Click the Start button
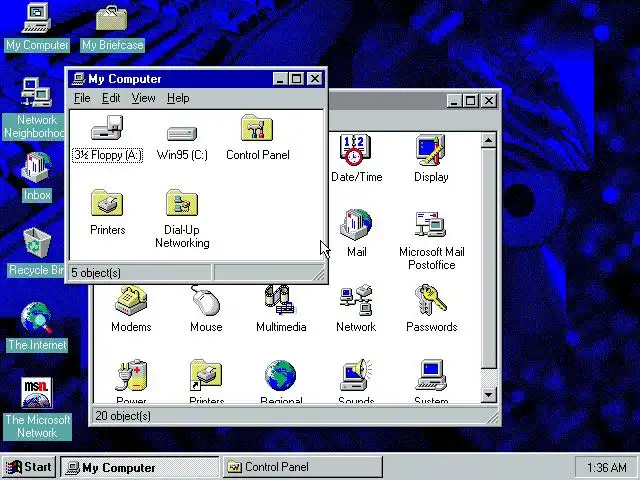 (x=29, y=467)
